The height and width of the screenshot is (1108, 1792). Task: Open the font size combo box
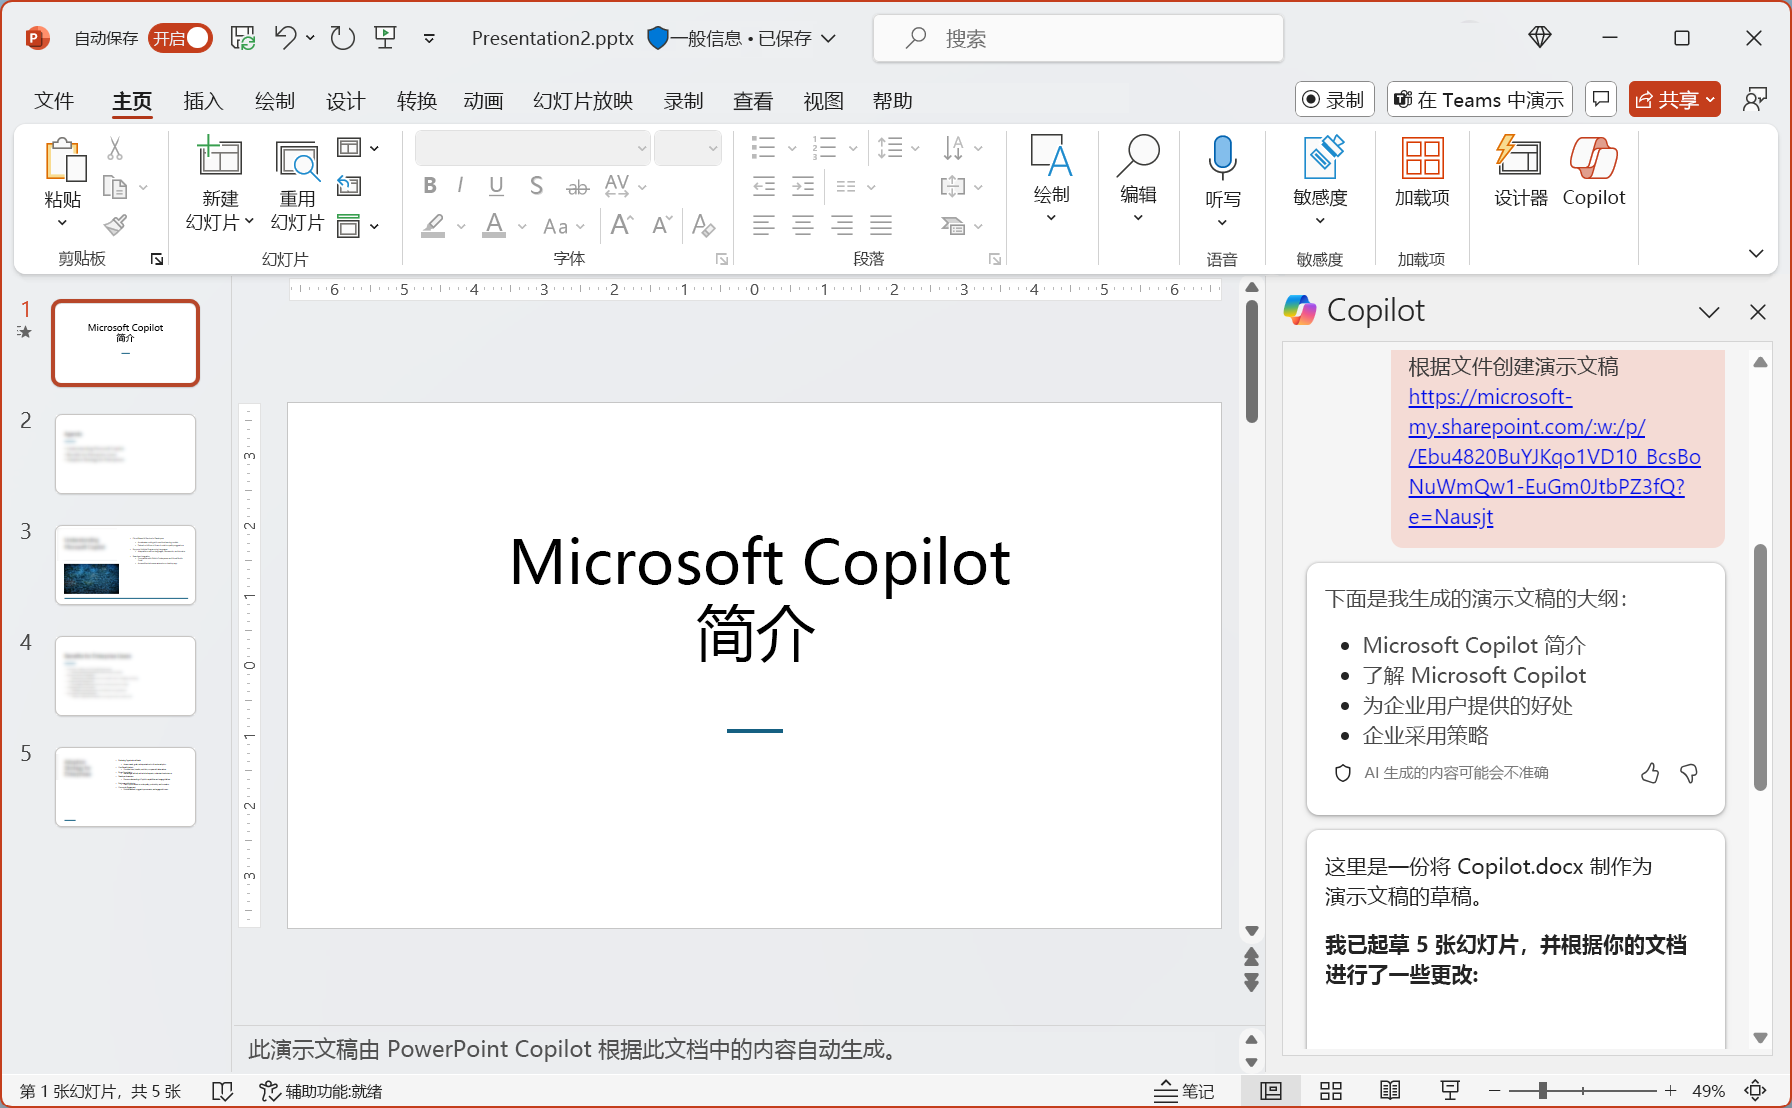click(x=688, y=148)
